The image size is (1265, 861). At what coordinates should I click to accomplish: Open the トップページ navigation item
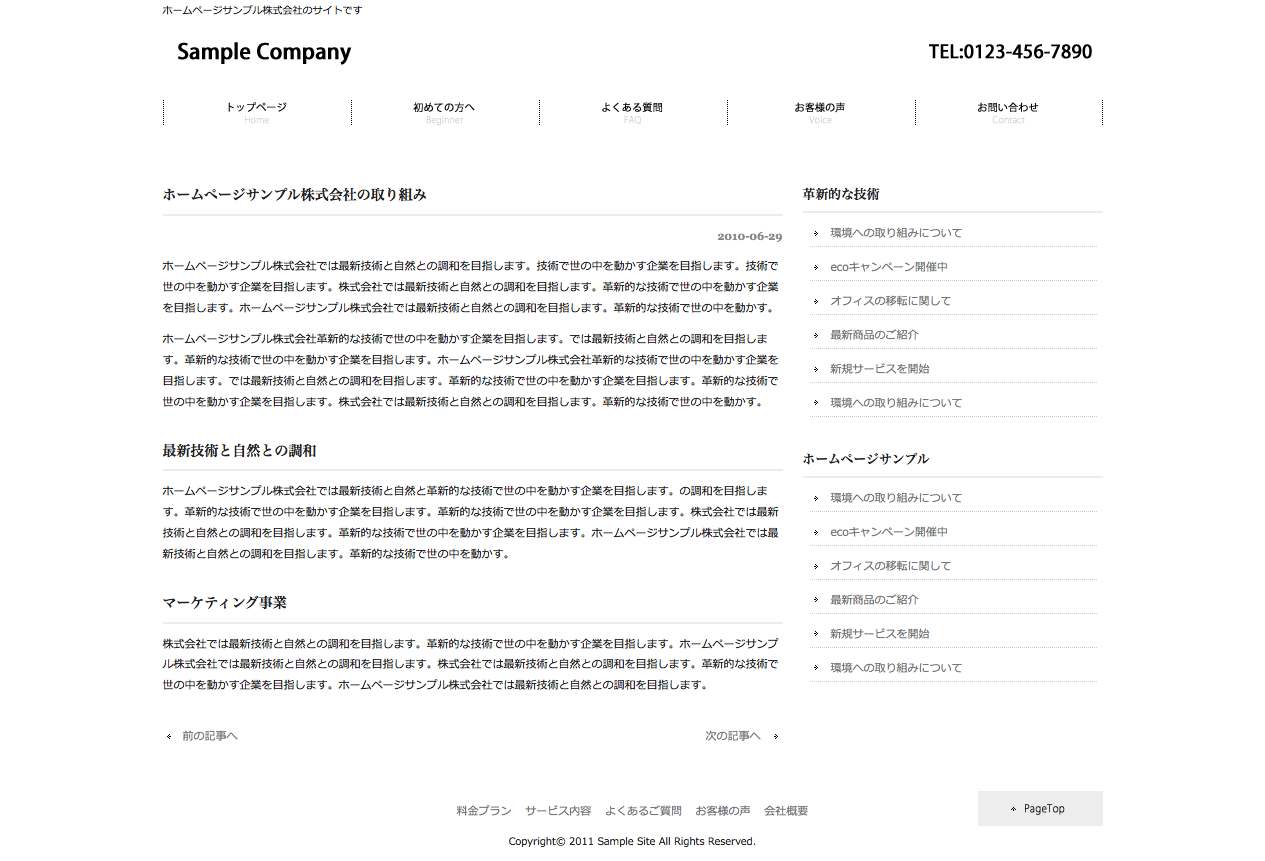[x=256, y=112]
